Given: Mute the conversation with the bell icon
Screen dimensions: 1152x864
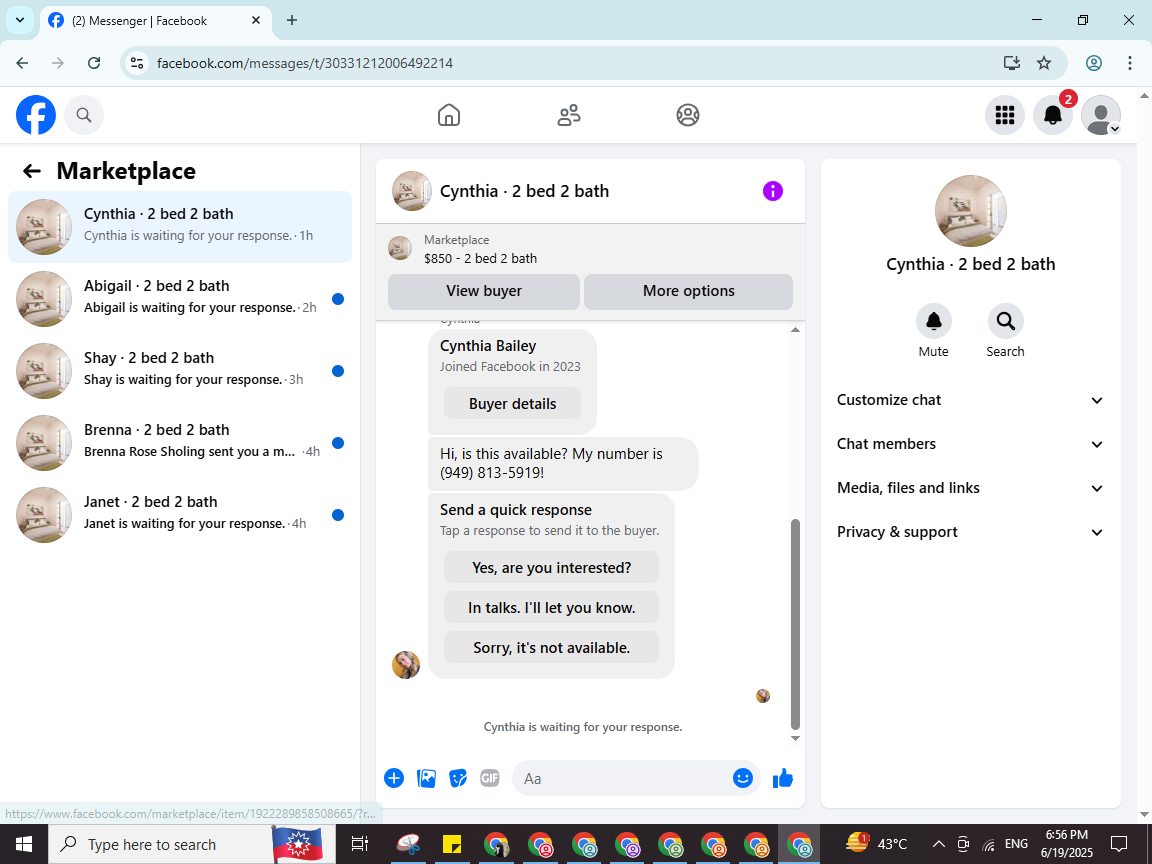Looking at the screenshot, I should coord(934,321).
